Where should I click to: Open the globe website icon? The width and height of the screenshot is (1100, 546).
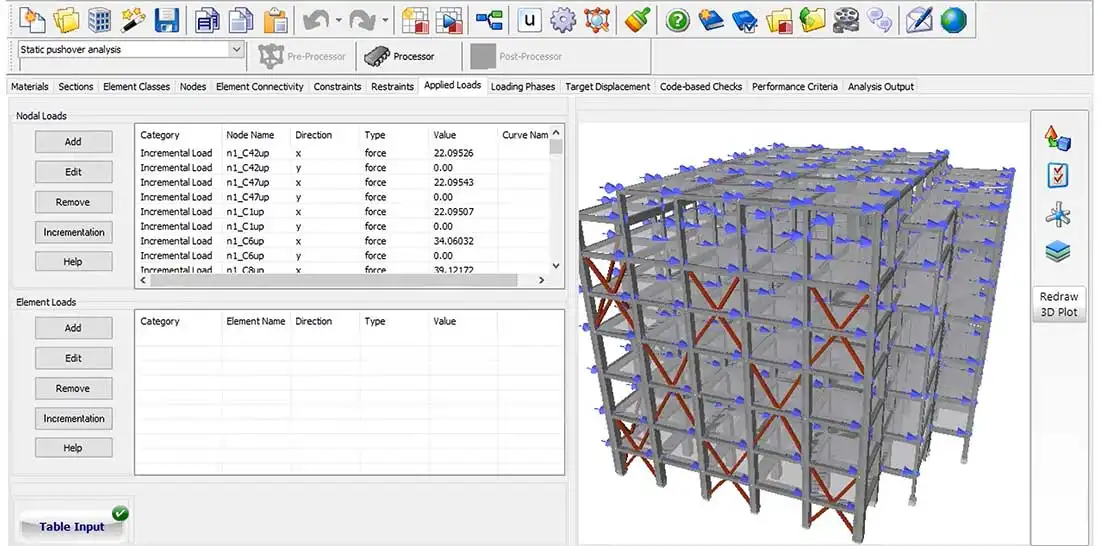[953, 20]
